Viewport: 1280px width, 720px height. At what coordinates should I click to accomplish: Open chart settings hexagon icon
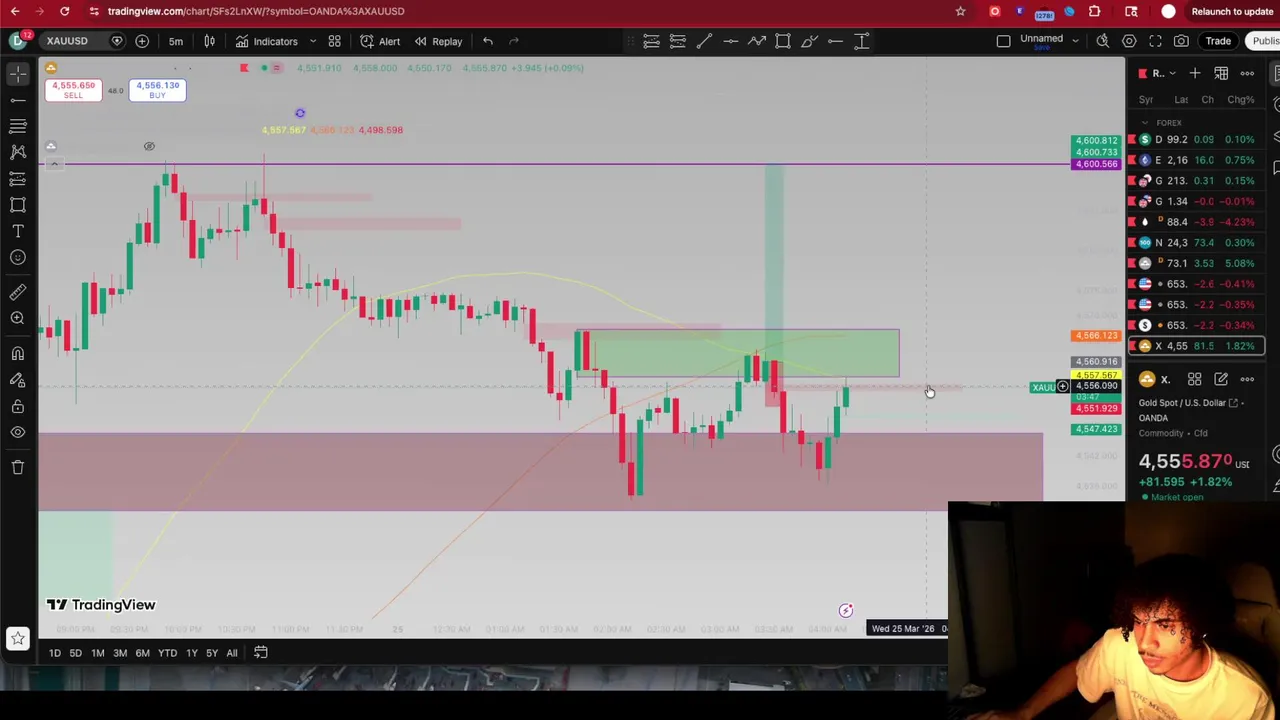[1129, 41]
